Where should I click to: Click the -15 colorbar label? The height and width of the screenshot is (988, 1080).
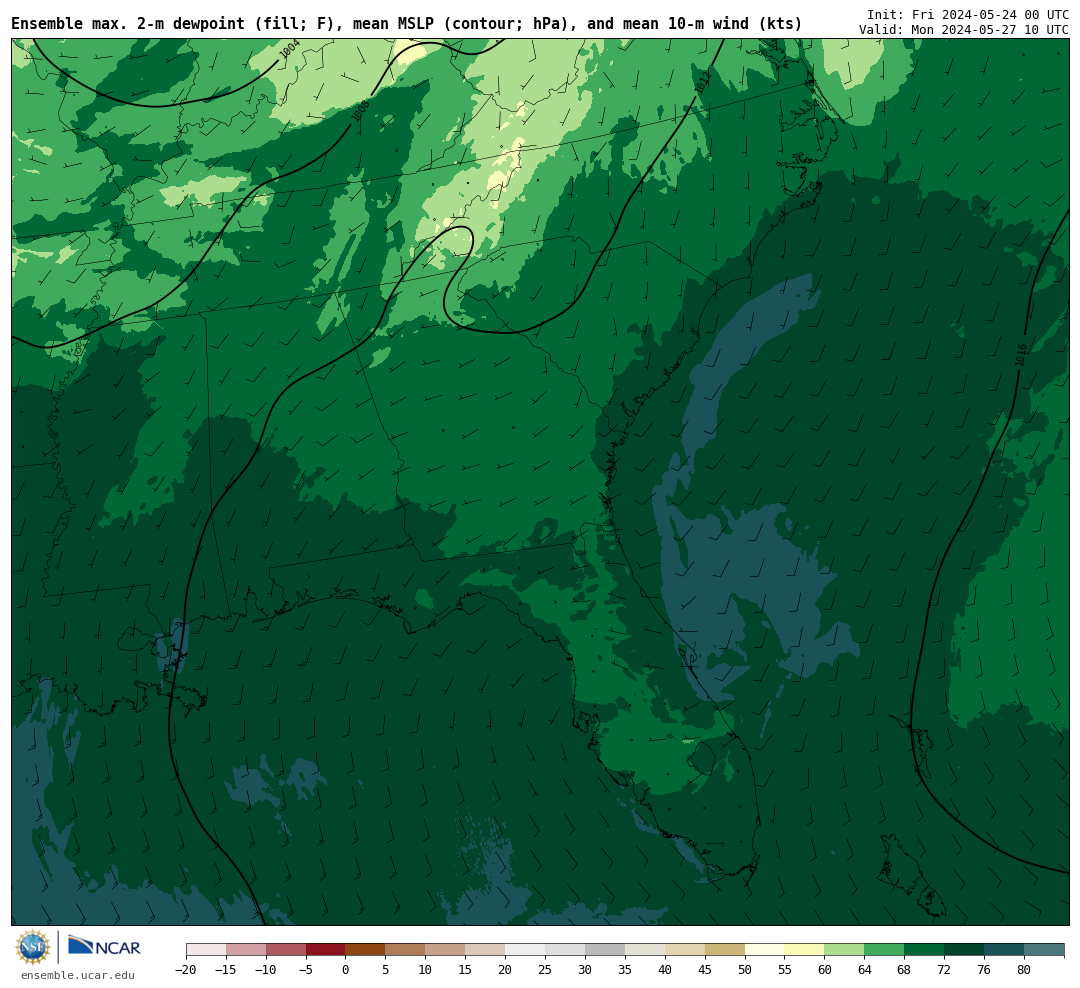(226, 970)
